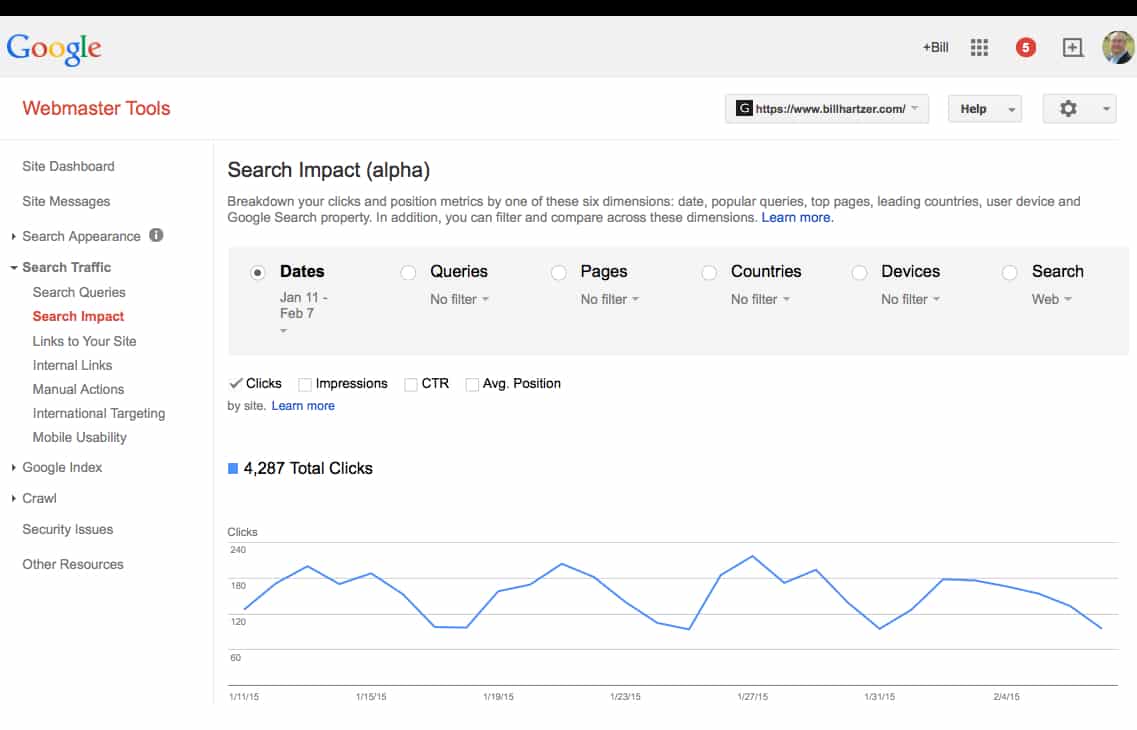Open Search Queries in sidebar

tap(79, 292)
